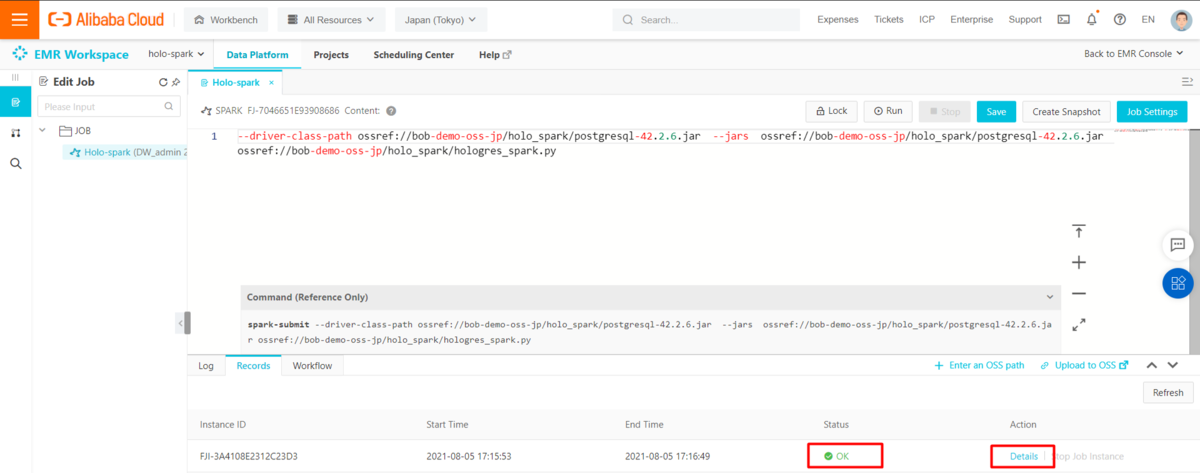1200x473 pixels.
Task: Open the orange hamburger main menu
Action: (x=19, y=19)
